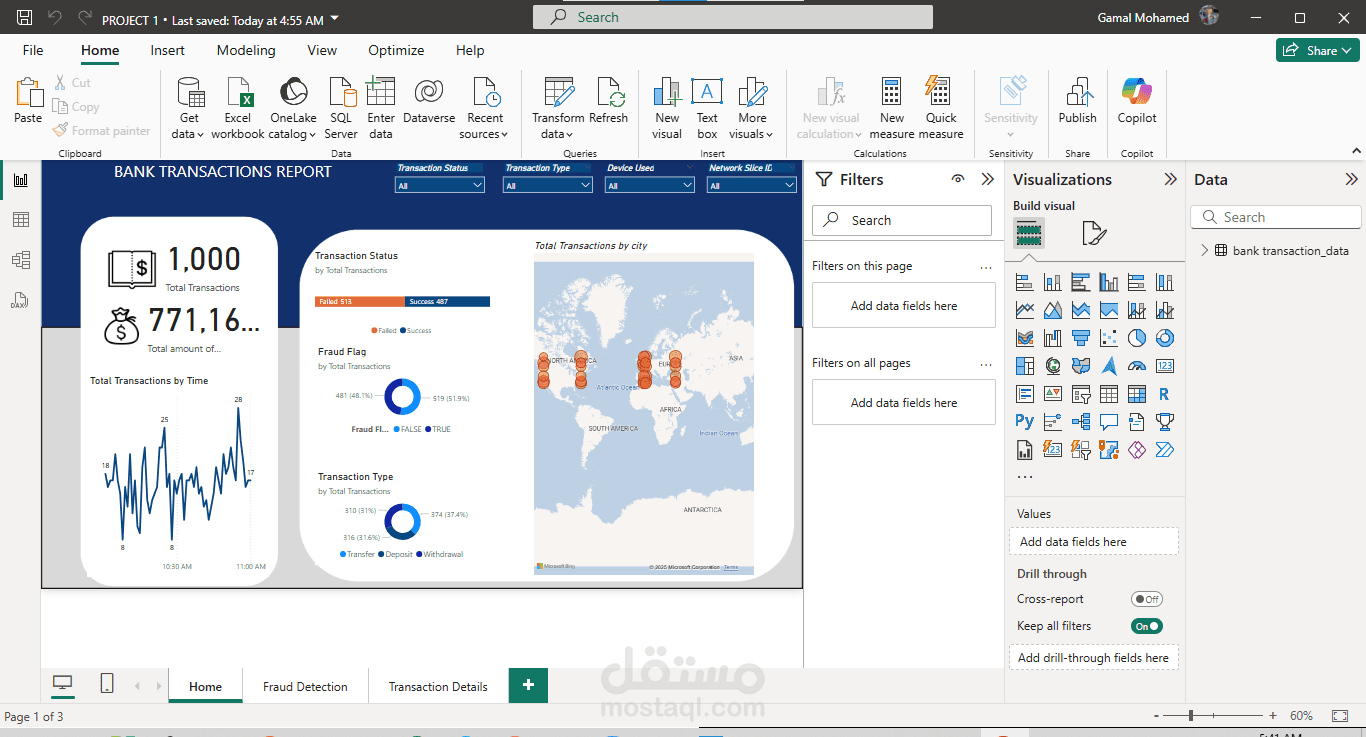Refresh the report data
The width and height of the screenshot is (1366, 737).
click(x=609, y=100)
